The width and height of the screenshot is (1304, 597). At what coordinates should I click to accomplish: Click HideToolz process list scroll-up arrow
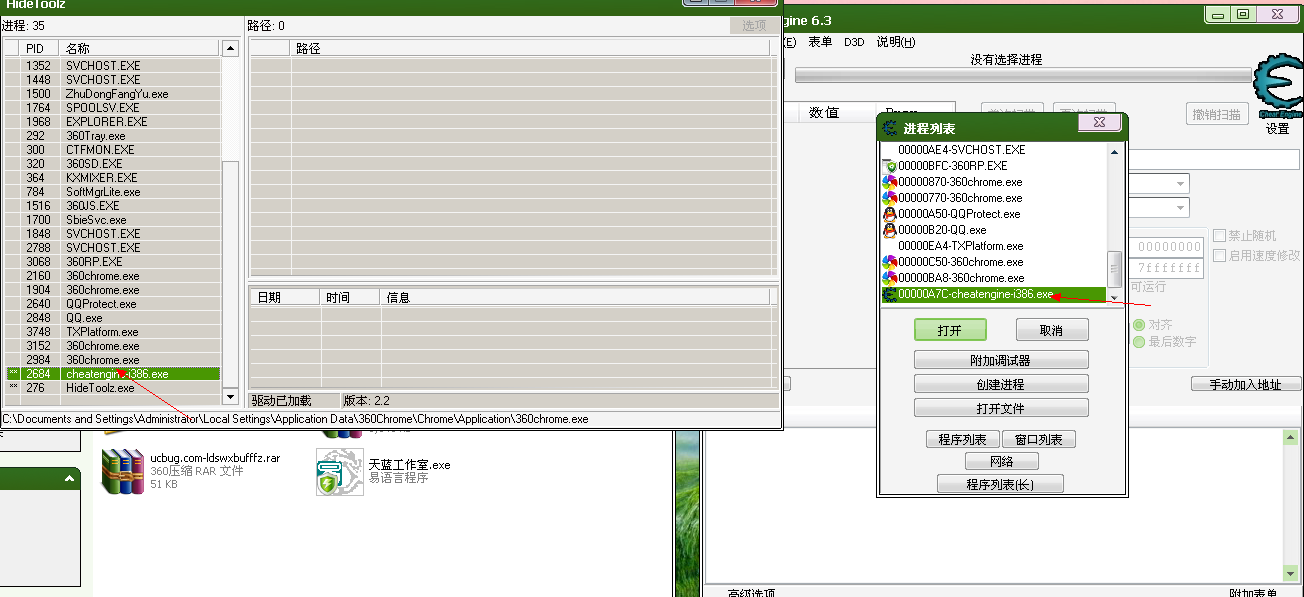(230, 48)
